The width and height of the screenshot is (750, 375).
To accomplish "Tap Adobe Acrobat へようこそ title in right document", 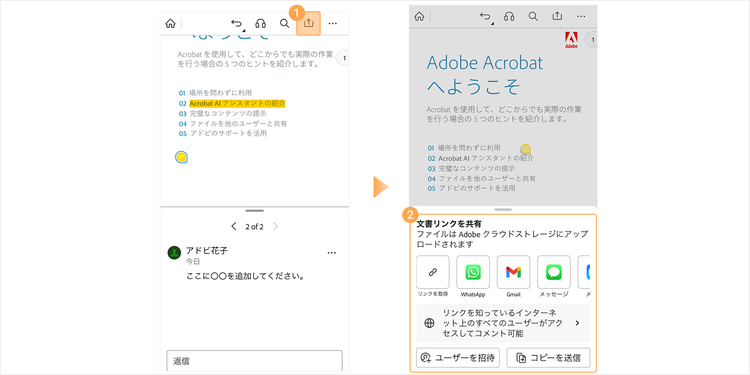I will tap(485, 75).
